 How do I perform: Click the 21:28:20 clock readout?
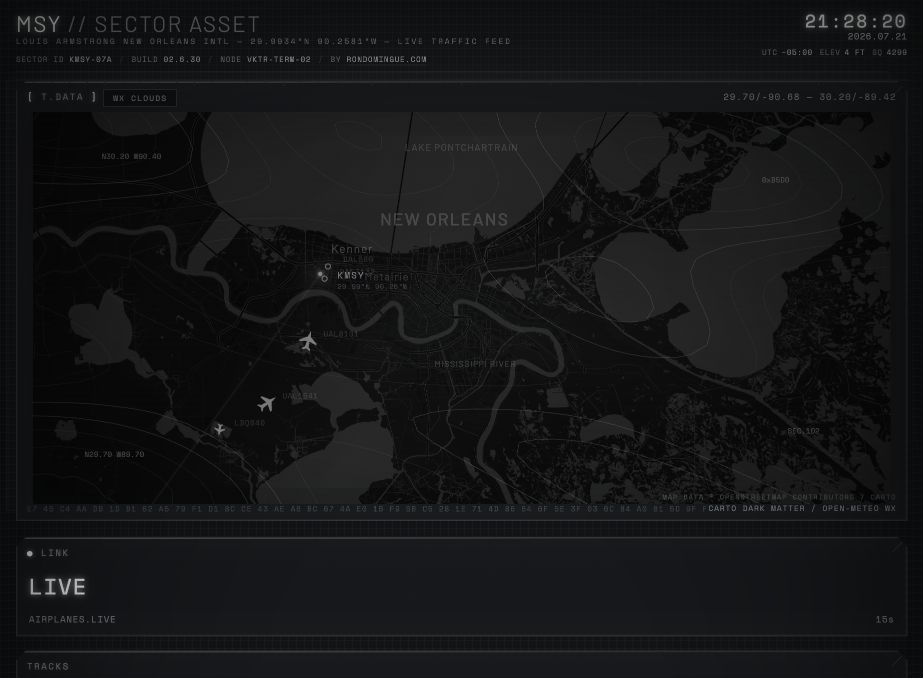(x=855, y=22)
